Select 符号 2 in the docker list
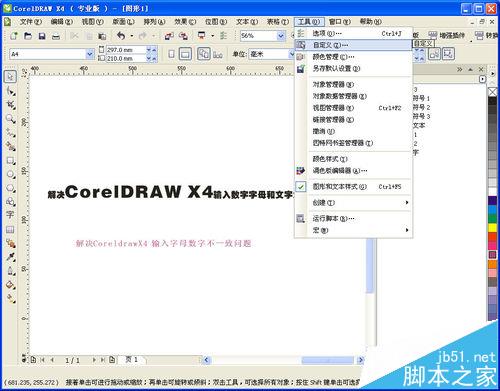The image size is (500, 391). 421,107
